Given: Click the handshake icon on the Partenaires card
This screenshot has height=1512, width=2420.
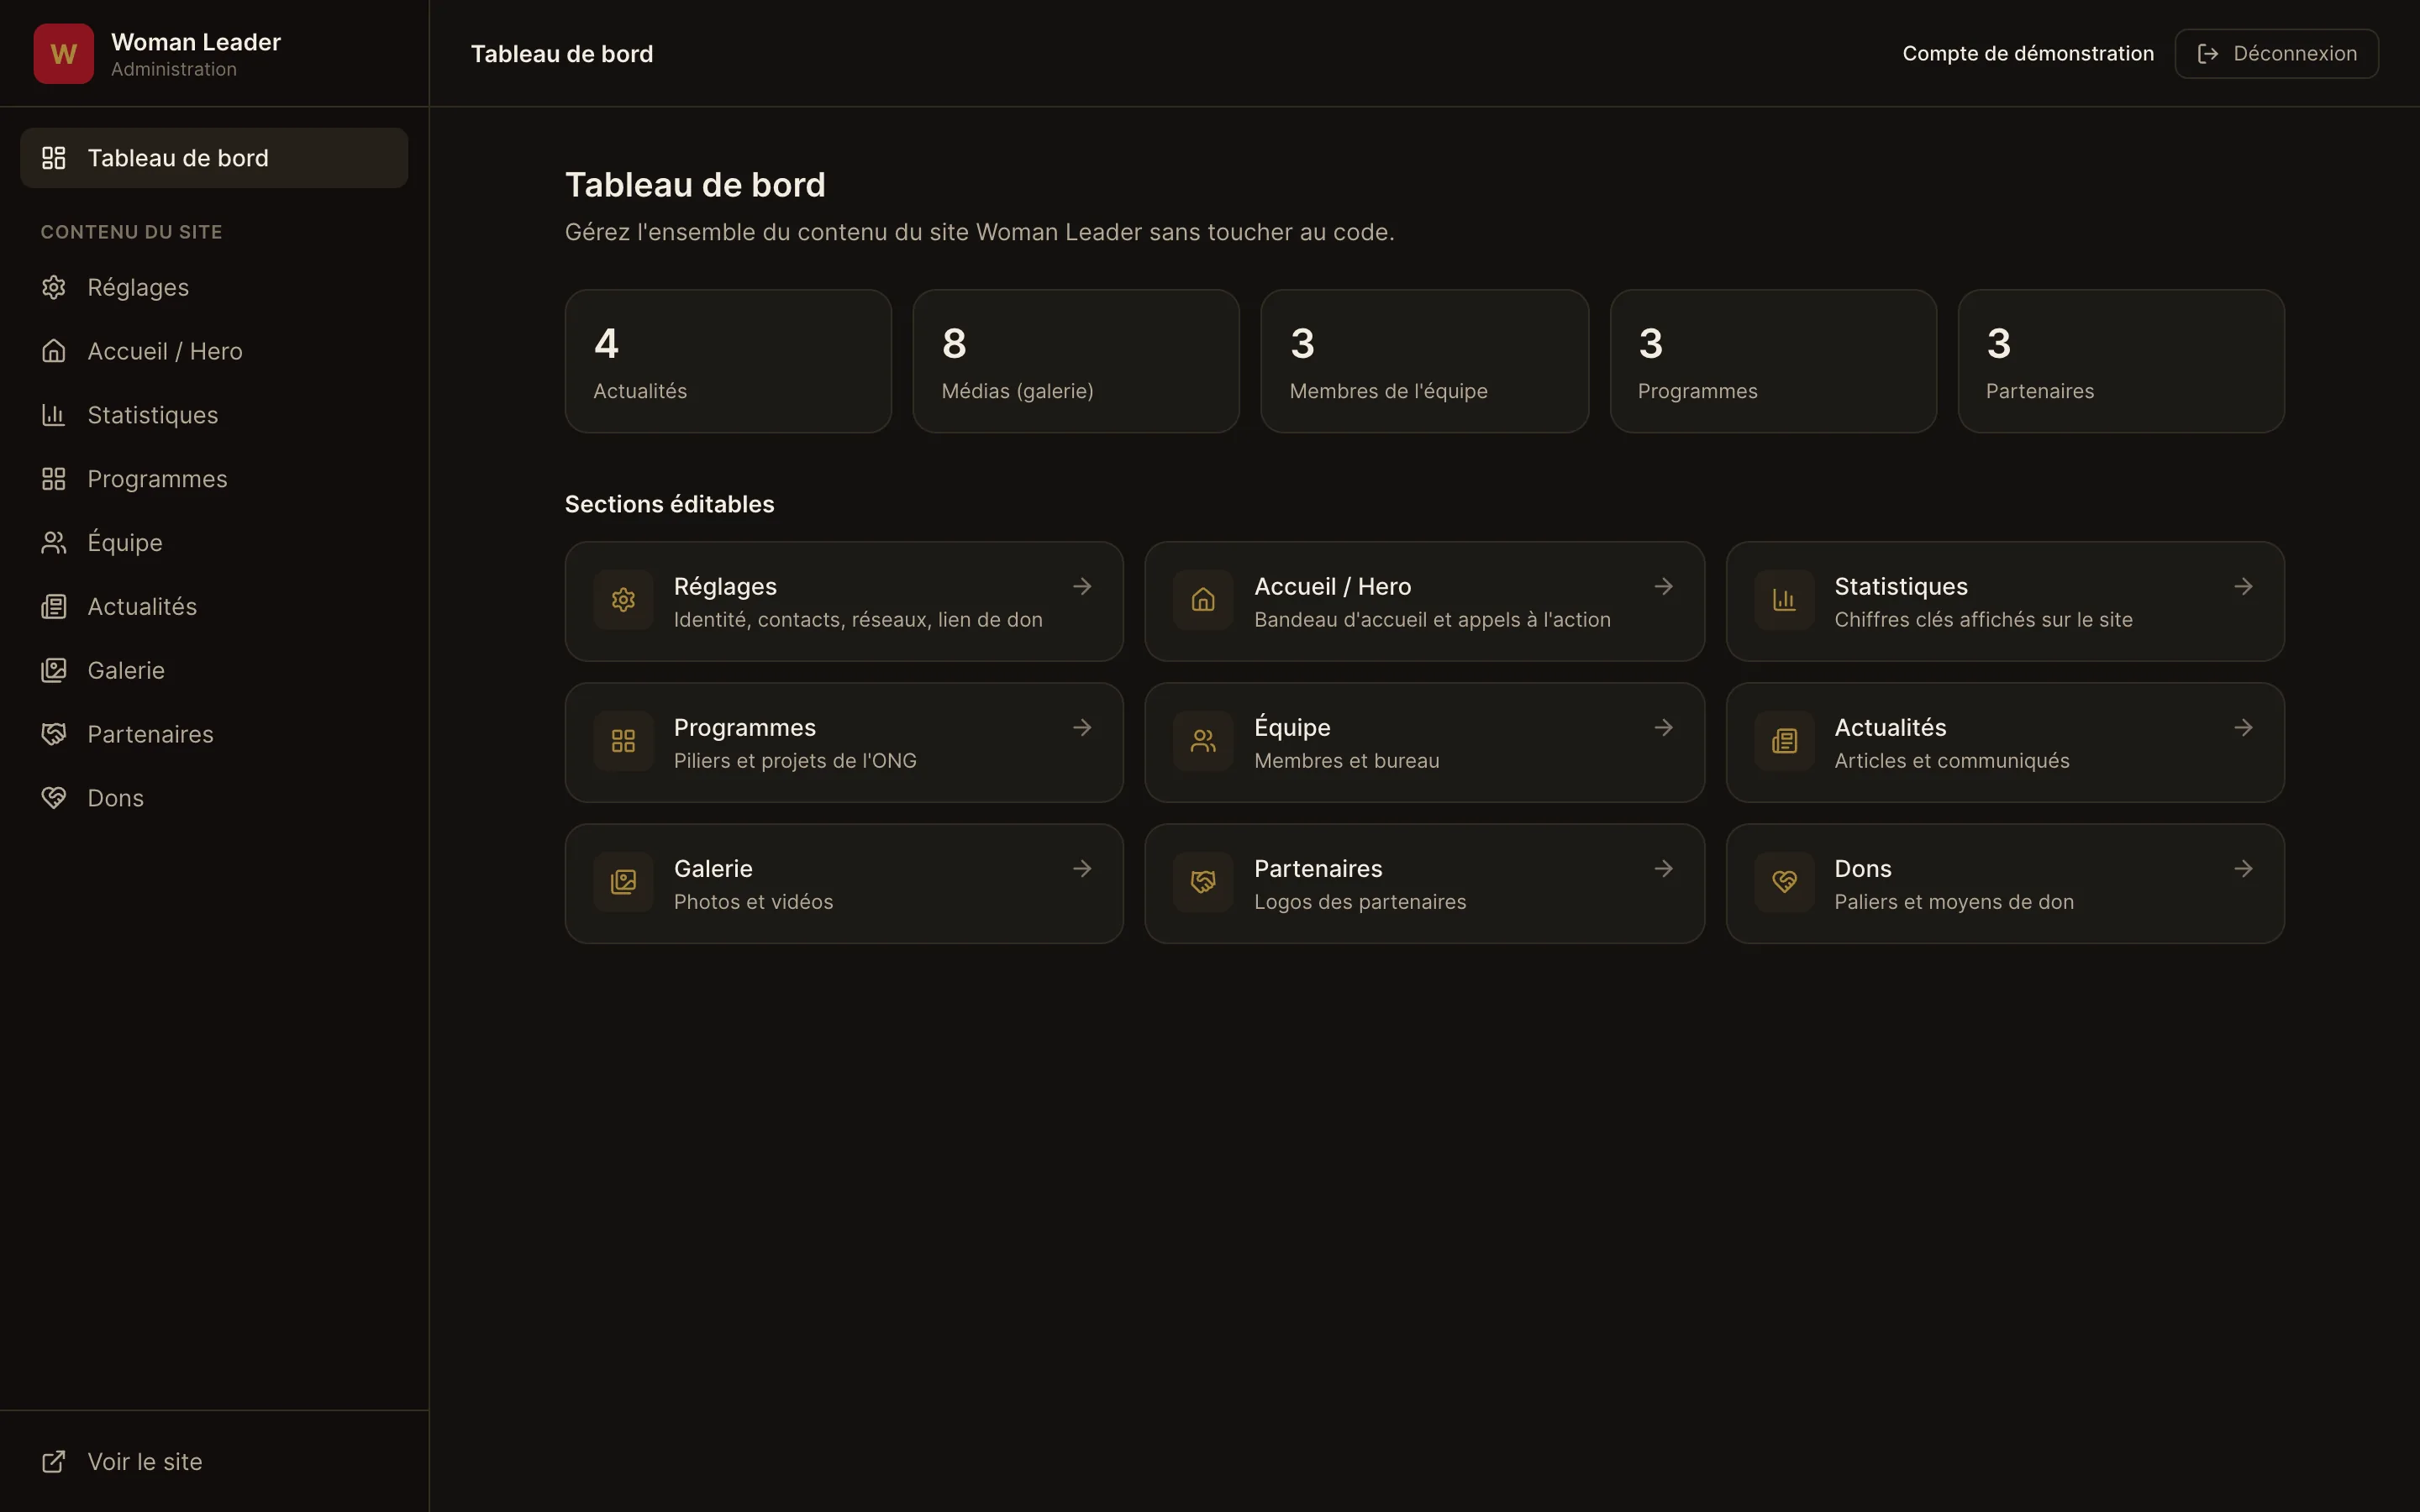Looking at the screenshot, I should (1203, 882).
